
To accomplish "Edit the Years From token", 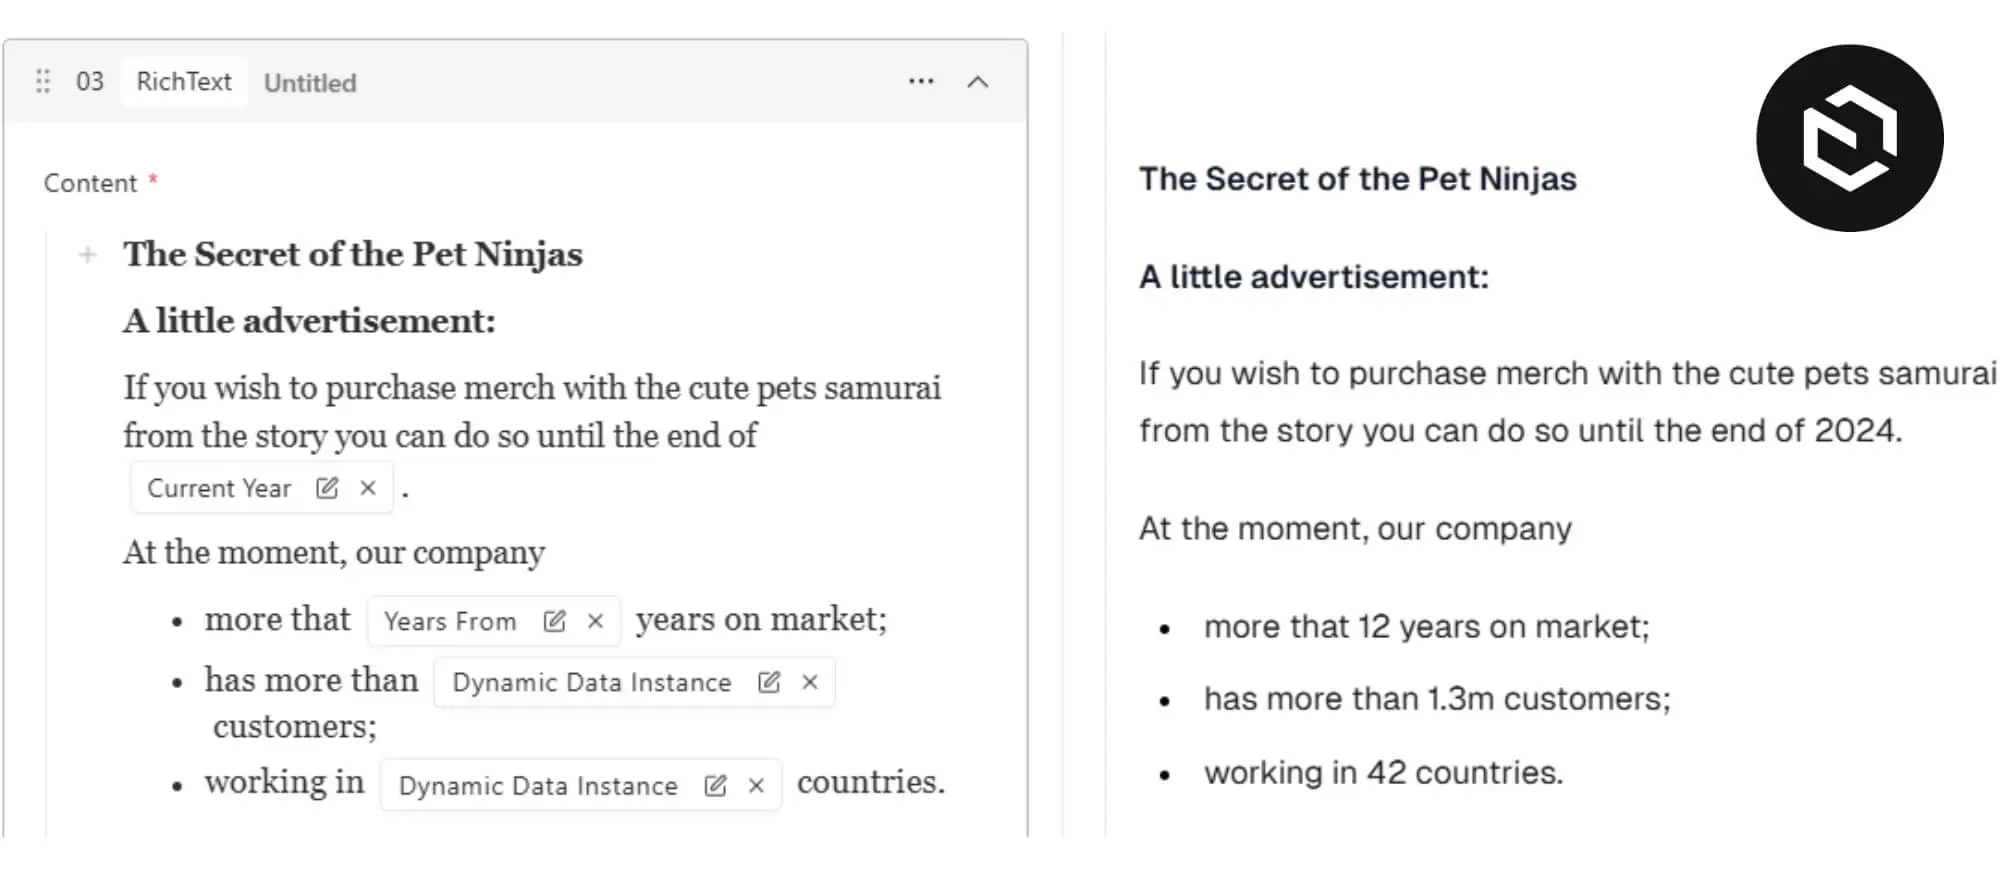I will 556,621.
